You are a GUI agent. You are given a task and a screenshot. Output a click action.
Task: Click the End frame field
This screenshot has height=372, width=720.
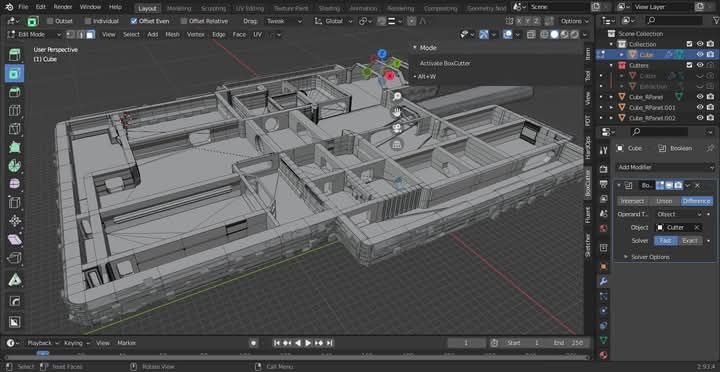(x=568, y=343)
